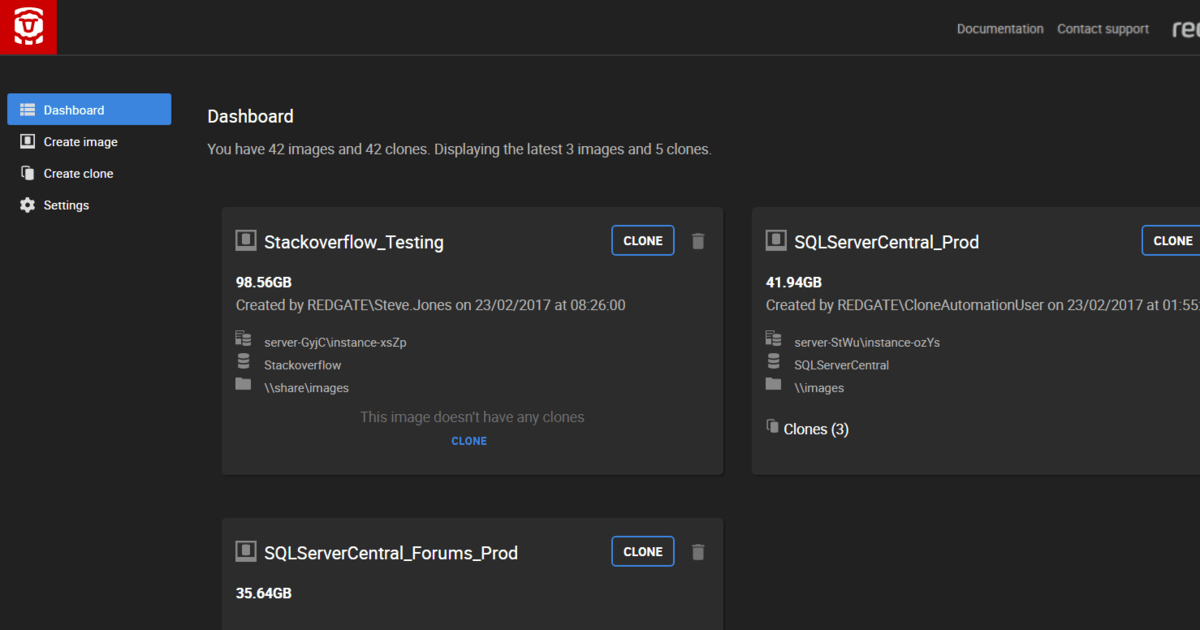Click the 35.64GB size text
1200x630 pixels.
click(264, 593)
